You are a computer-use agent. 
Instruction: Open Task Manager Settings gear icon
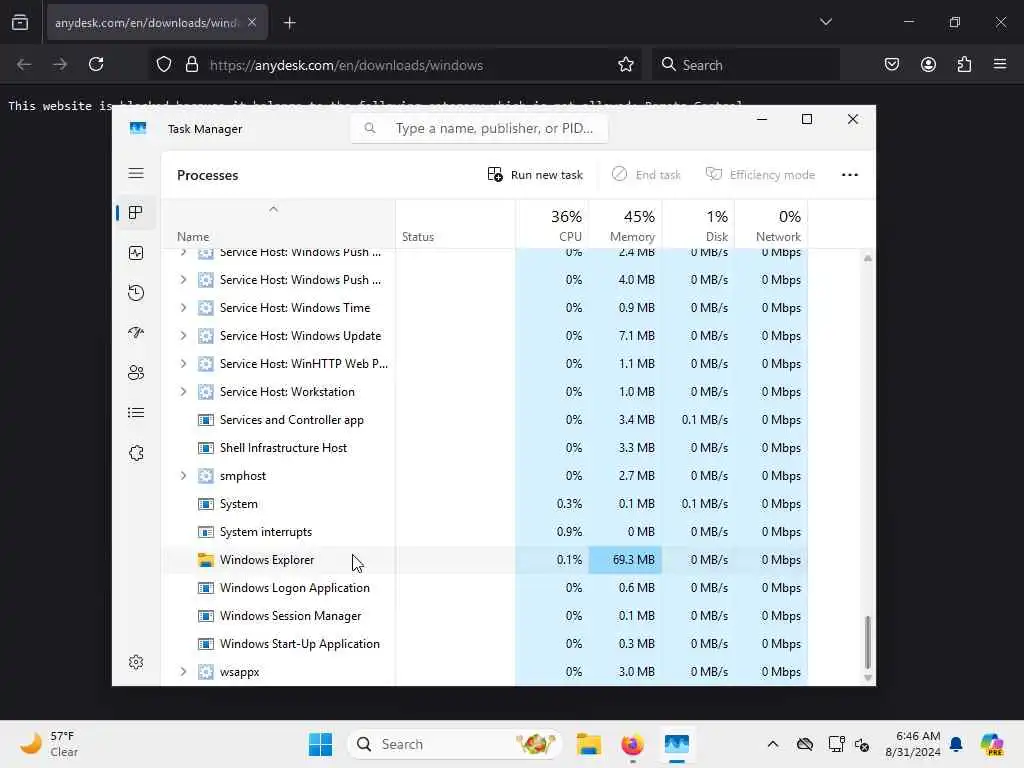136,662
